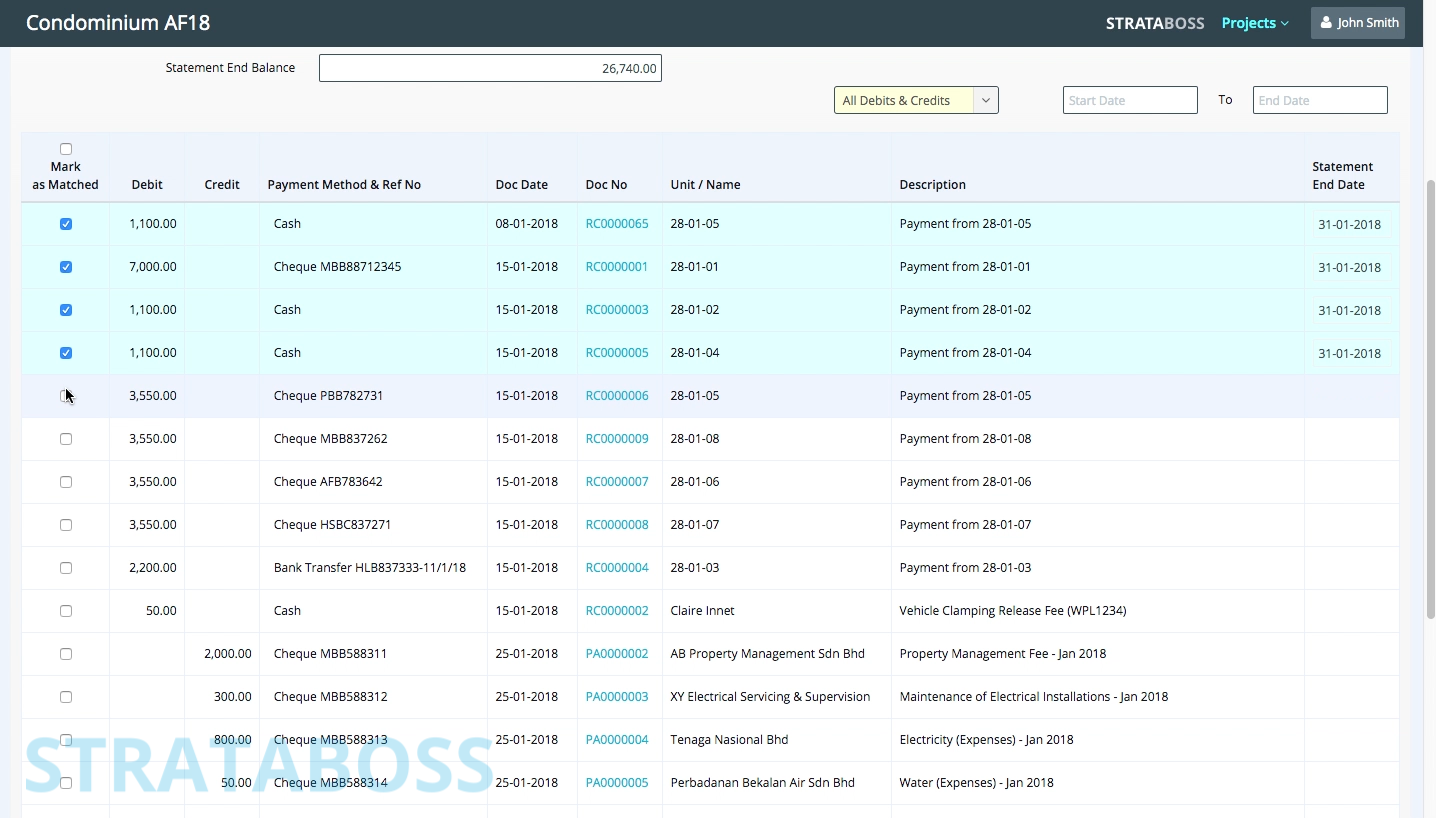
Task: Click the Claire Innet name cell
Action: (703, 611)
